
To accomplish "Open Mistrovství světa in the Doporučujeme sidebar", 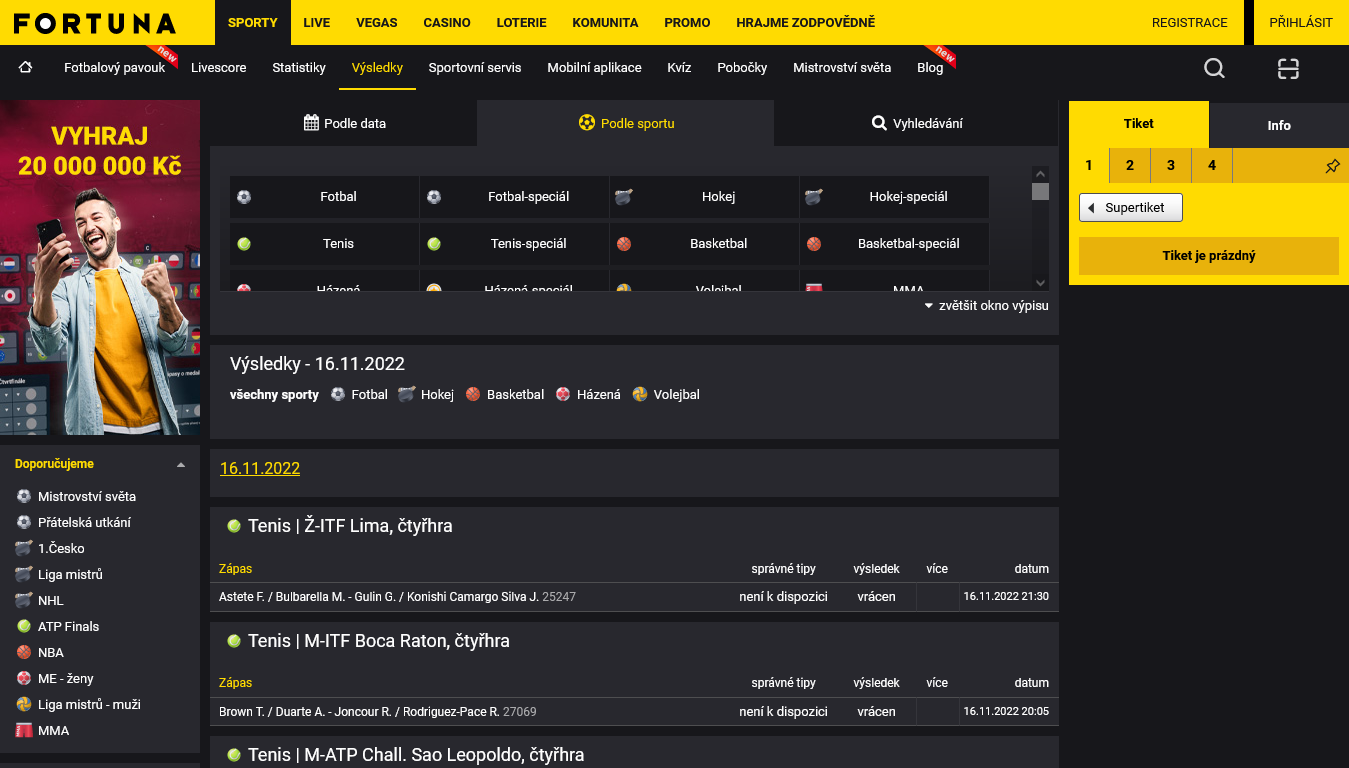I will coord(76,497).
